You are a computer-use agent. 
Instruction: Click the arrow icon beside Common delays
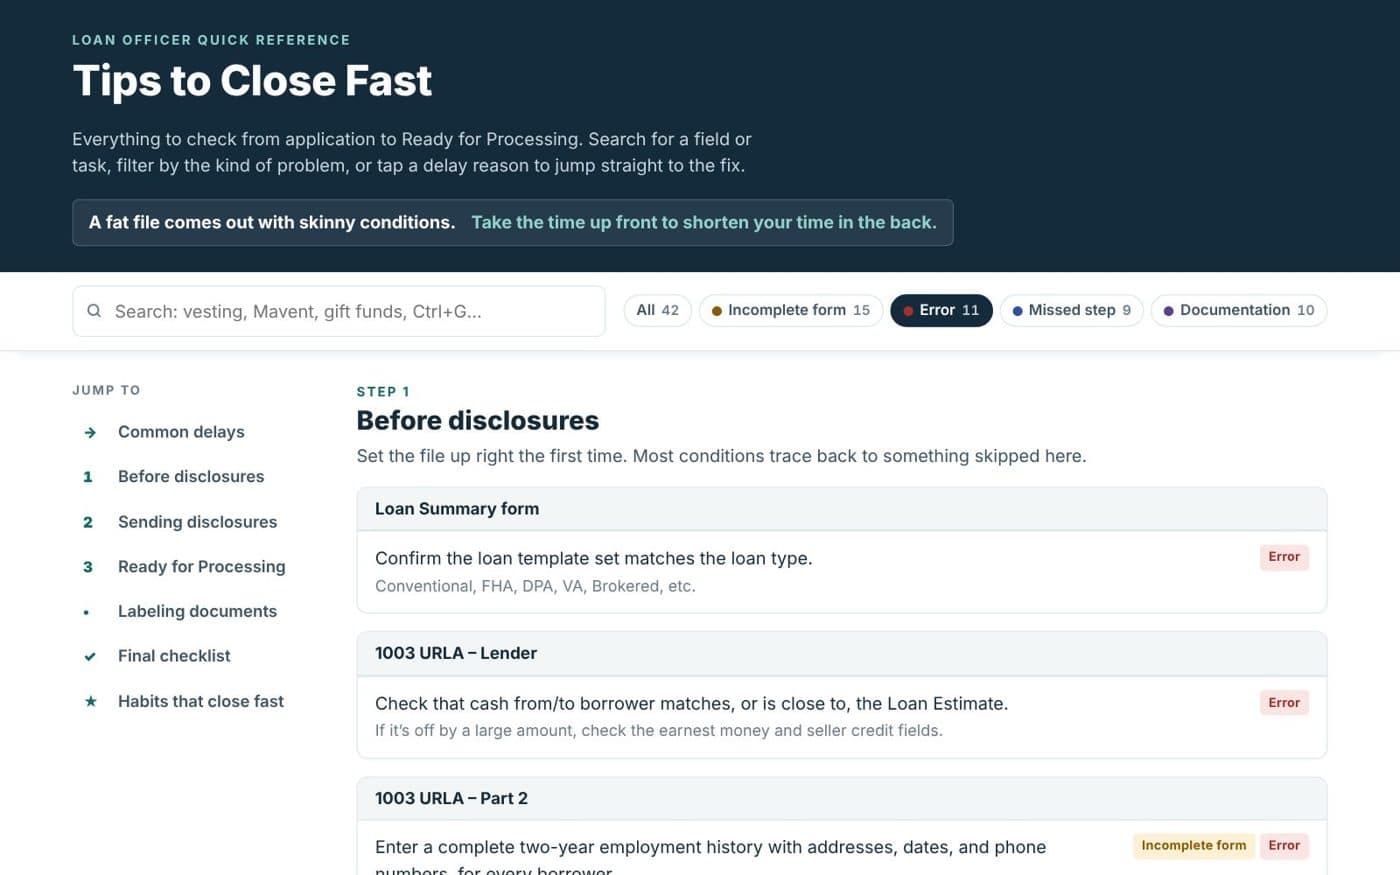pyautogui.click(x=90, y=432)
